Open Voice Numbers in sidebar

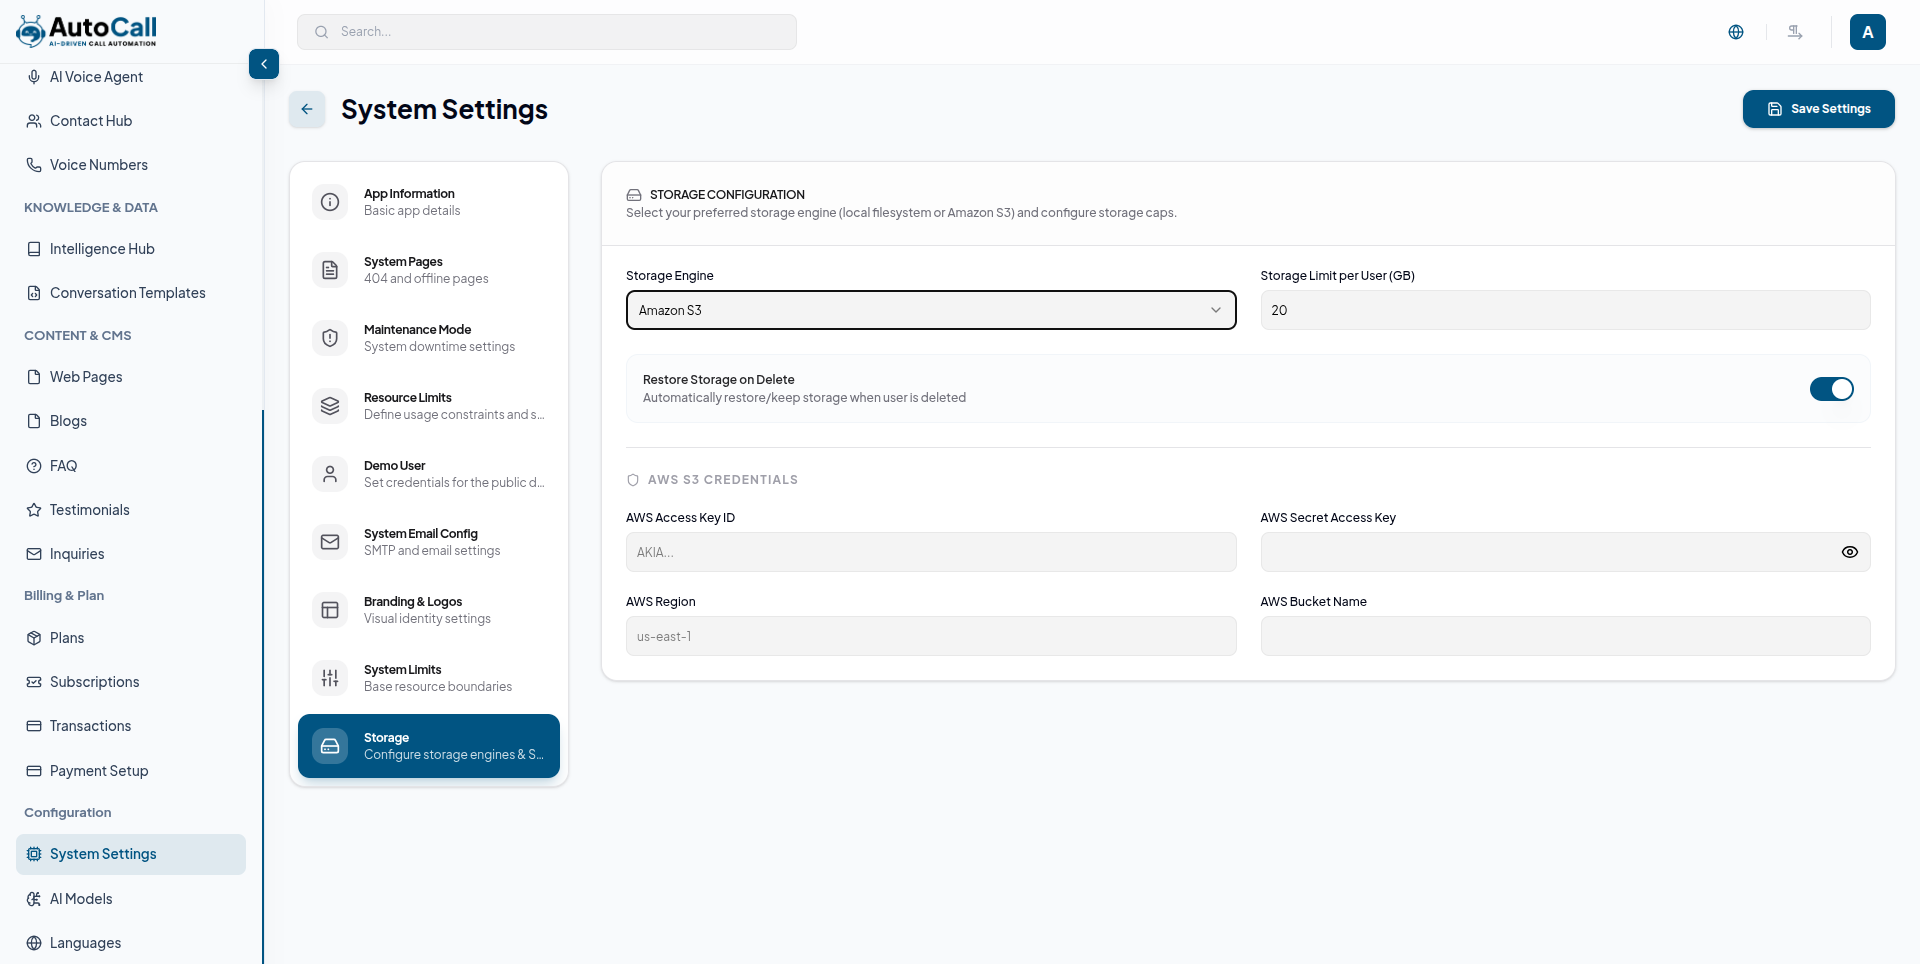(x=131, y=165)
